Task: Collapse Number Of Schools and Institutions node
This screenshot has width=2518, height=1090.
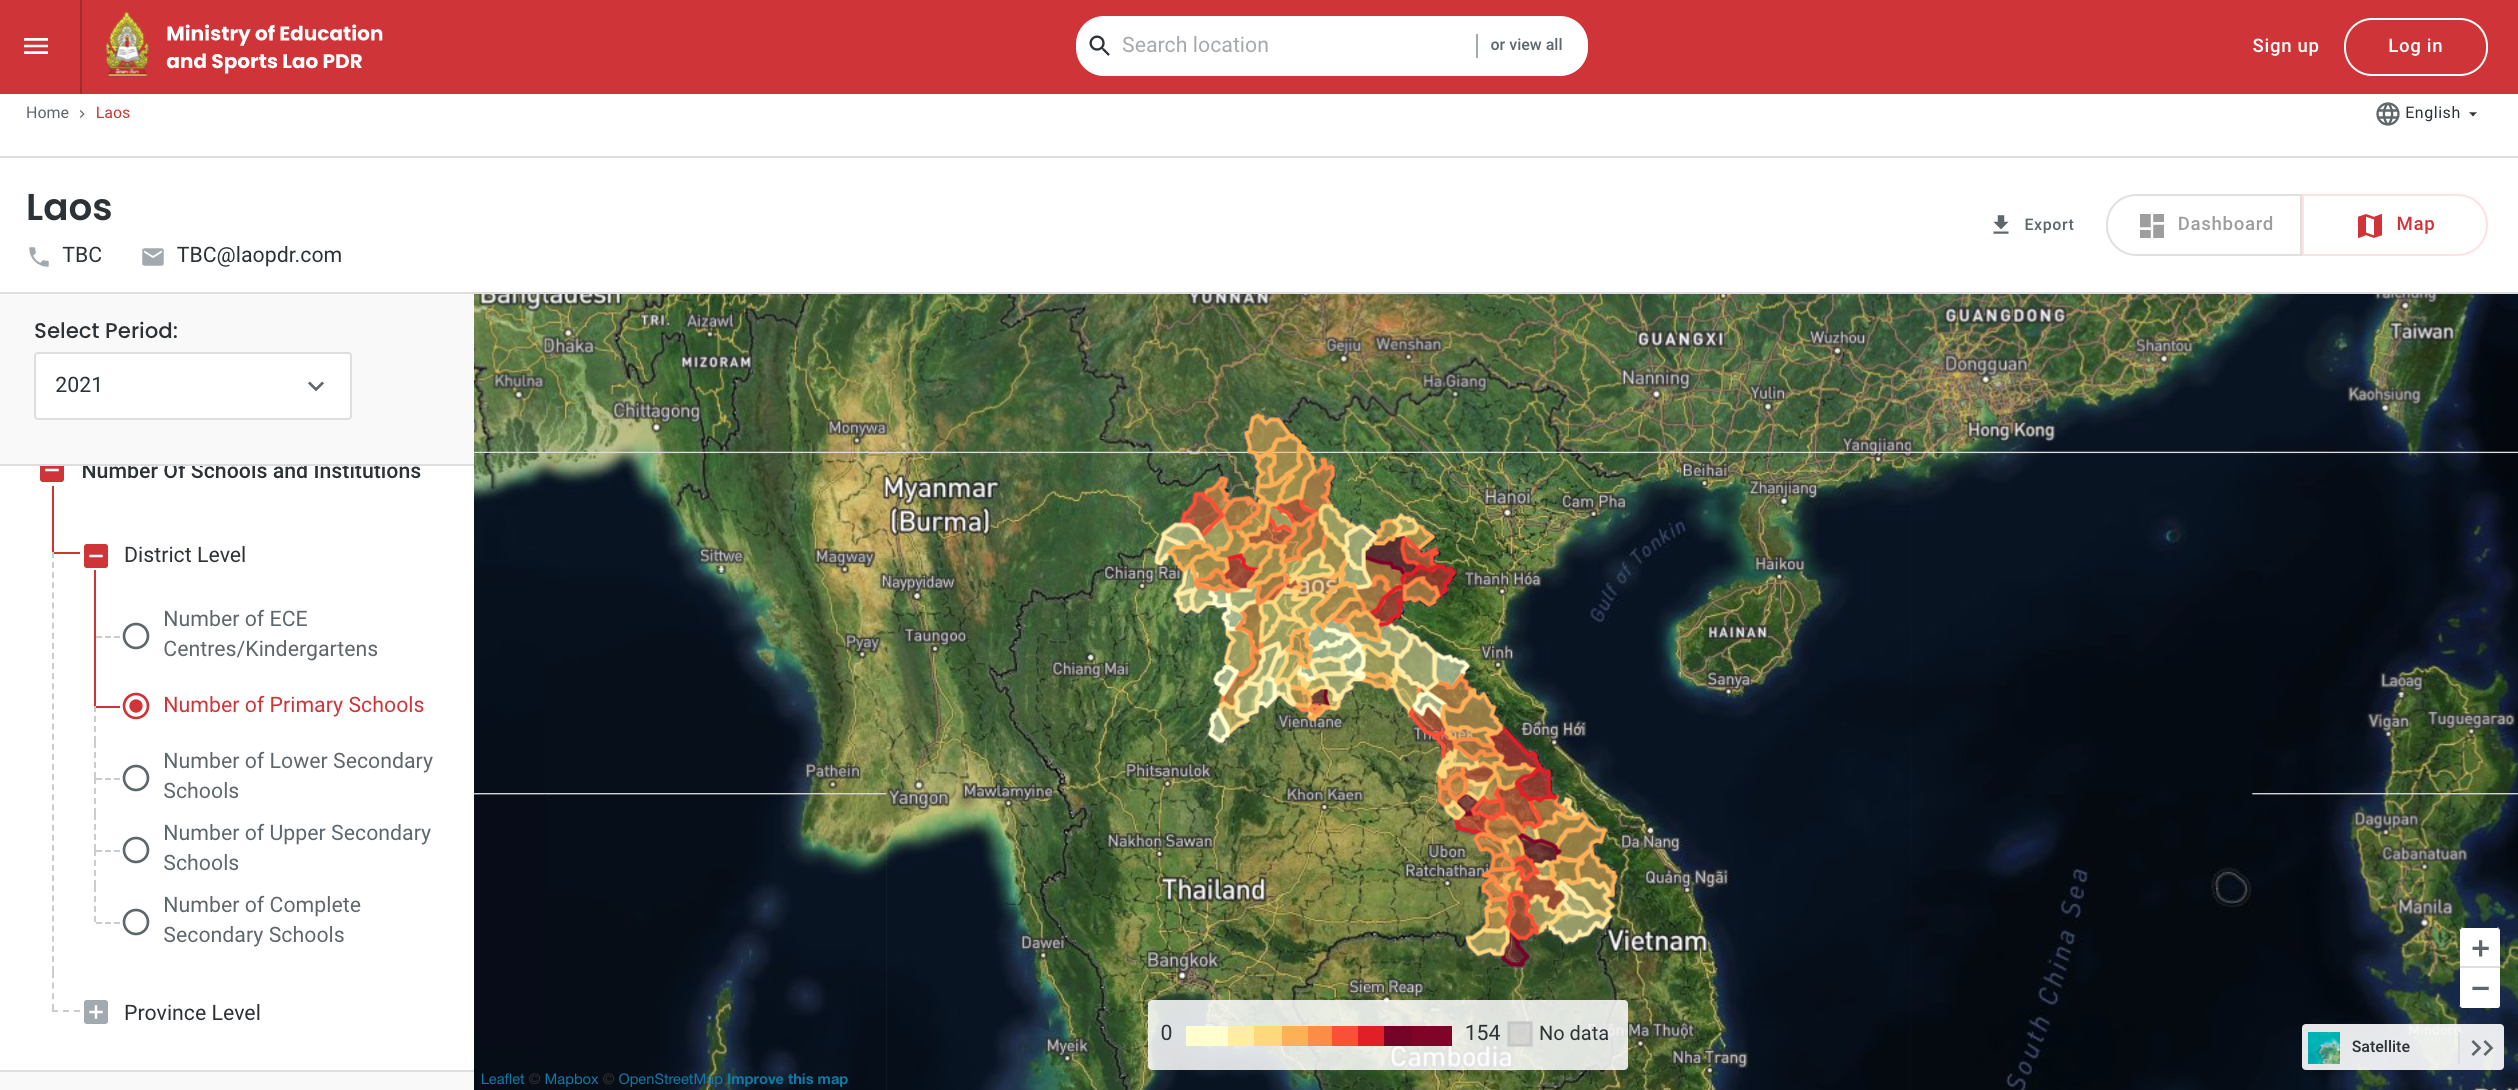Action: coord(52,471)
